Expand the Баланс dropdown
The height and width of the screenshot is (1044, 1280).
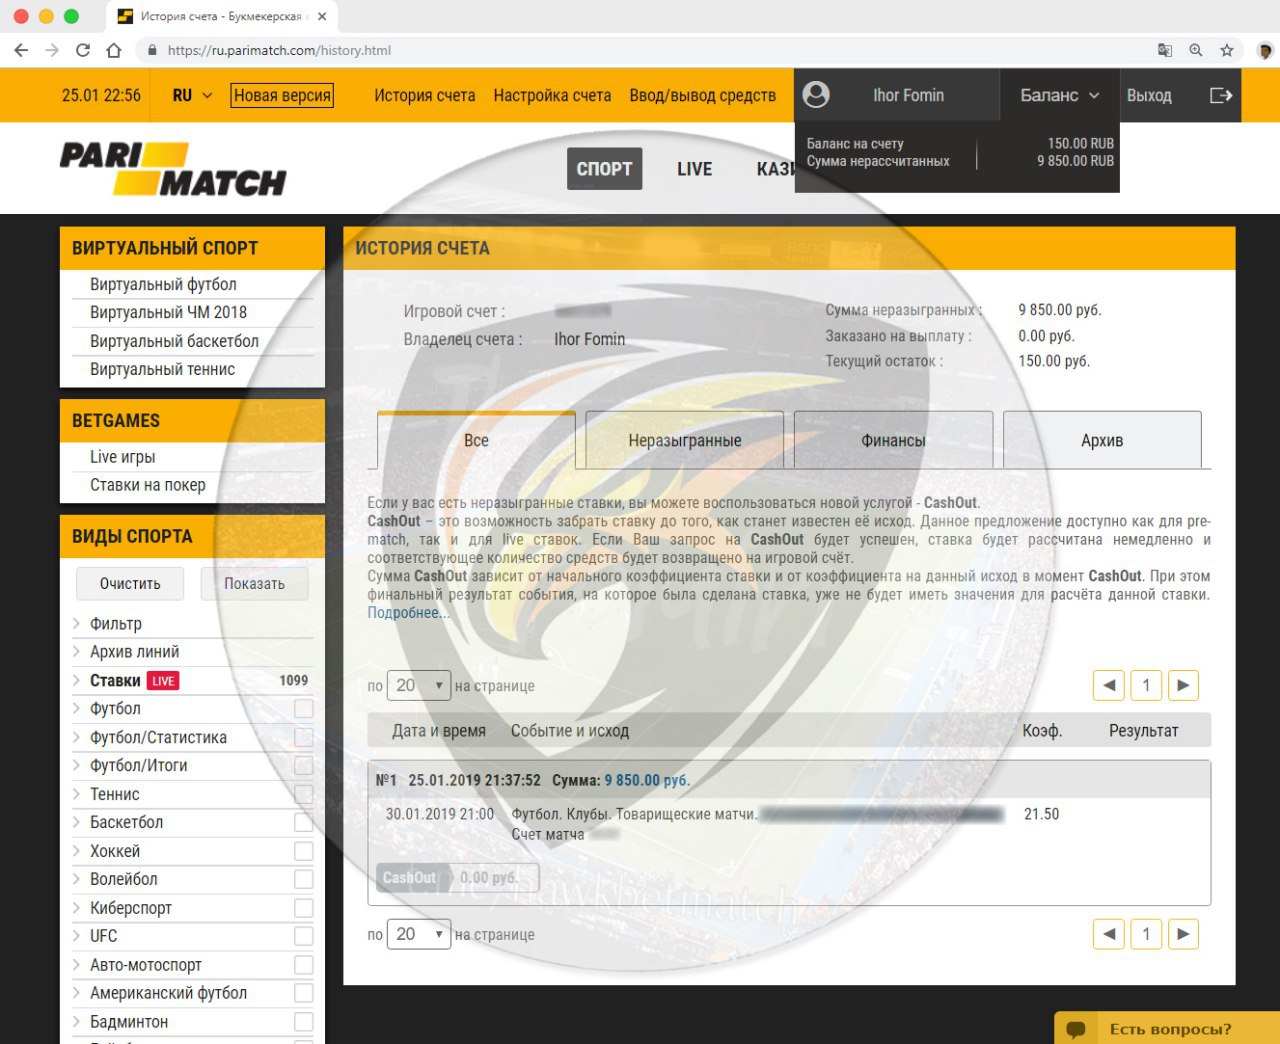coord(1059,95)
